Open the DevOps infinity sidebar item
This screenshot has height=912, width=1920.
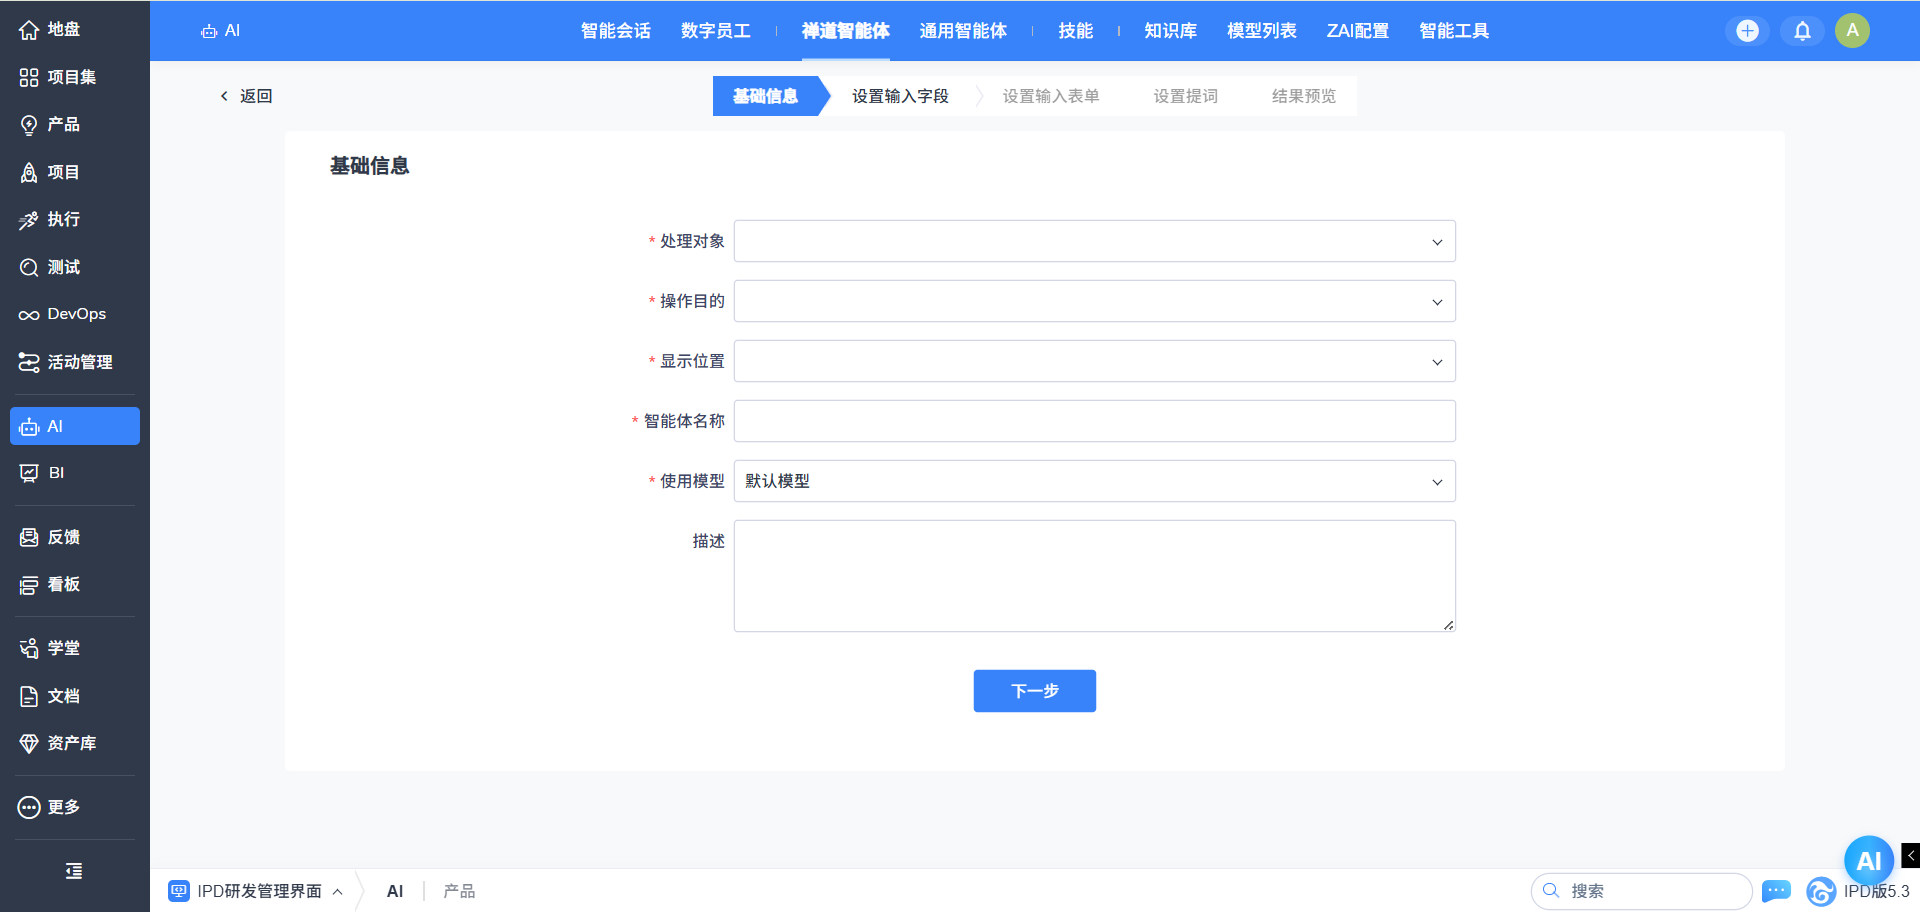pos(74,314)
